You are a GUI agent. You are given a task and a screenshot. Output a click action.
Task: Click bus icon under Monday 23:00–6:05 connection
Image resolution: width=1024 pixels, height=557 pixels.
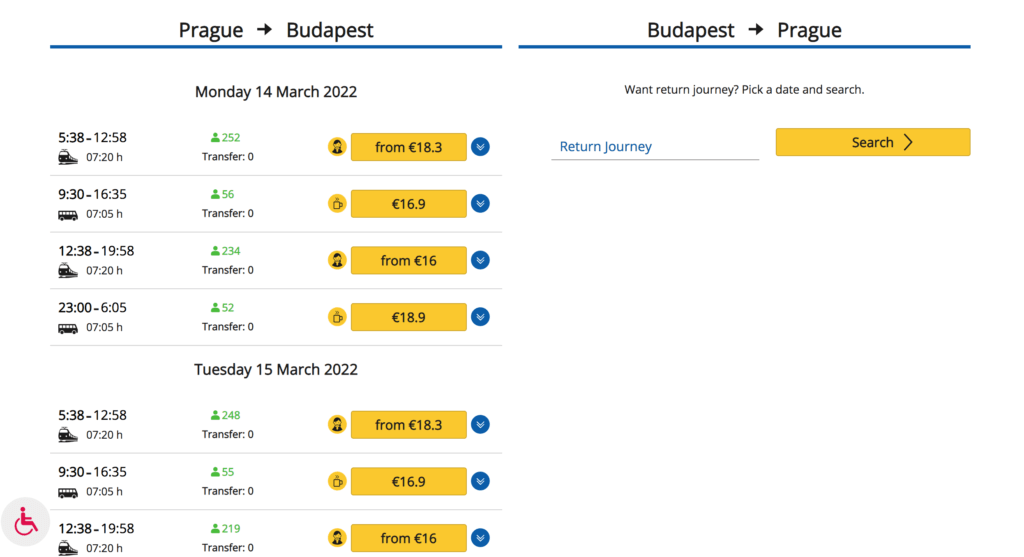coord(68,327)
